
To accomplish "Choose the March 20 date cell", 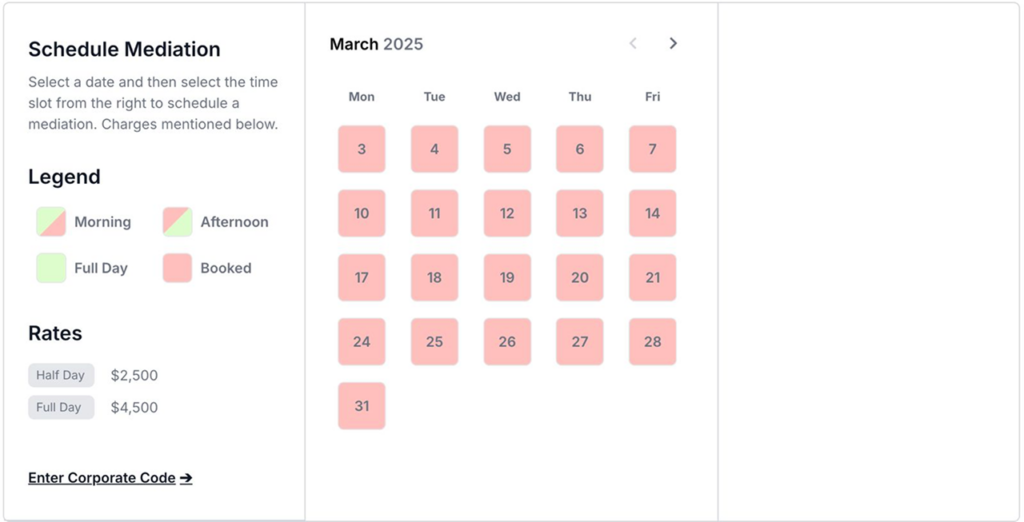I will tap(580, 277).
